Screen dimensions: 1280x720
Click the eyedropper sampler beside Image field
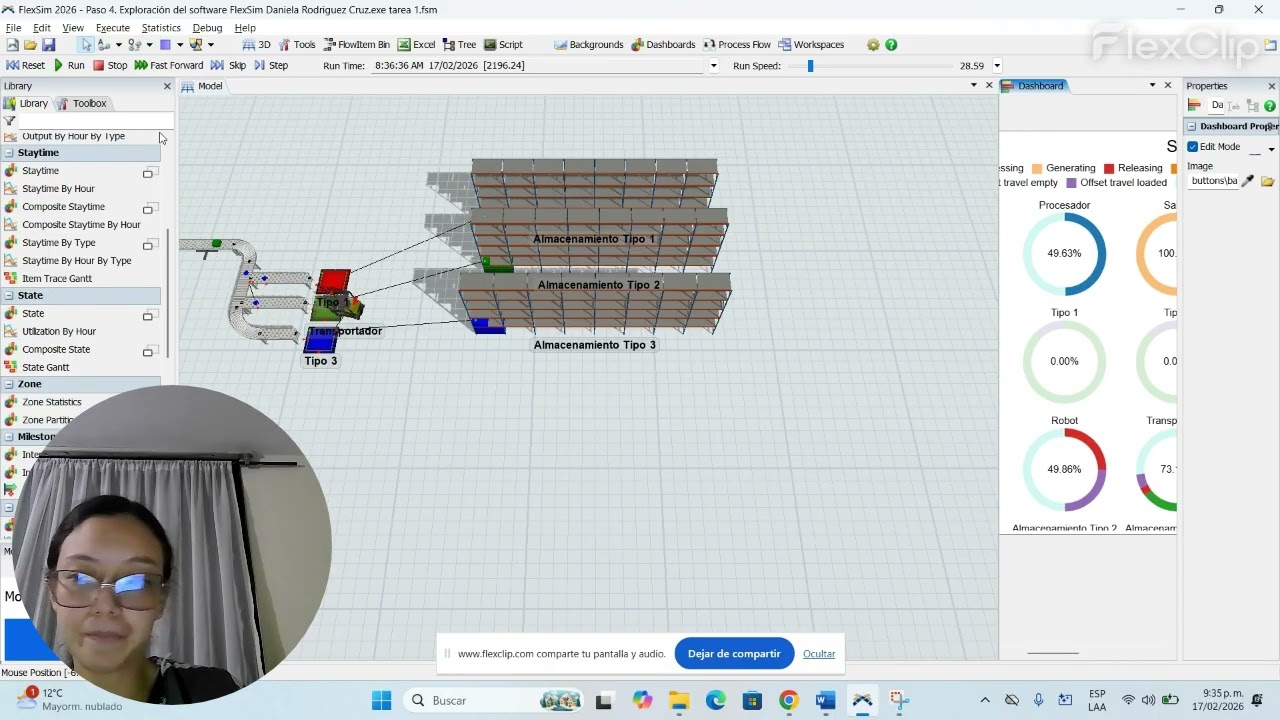pos(1248,181)
